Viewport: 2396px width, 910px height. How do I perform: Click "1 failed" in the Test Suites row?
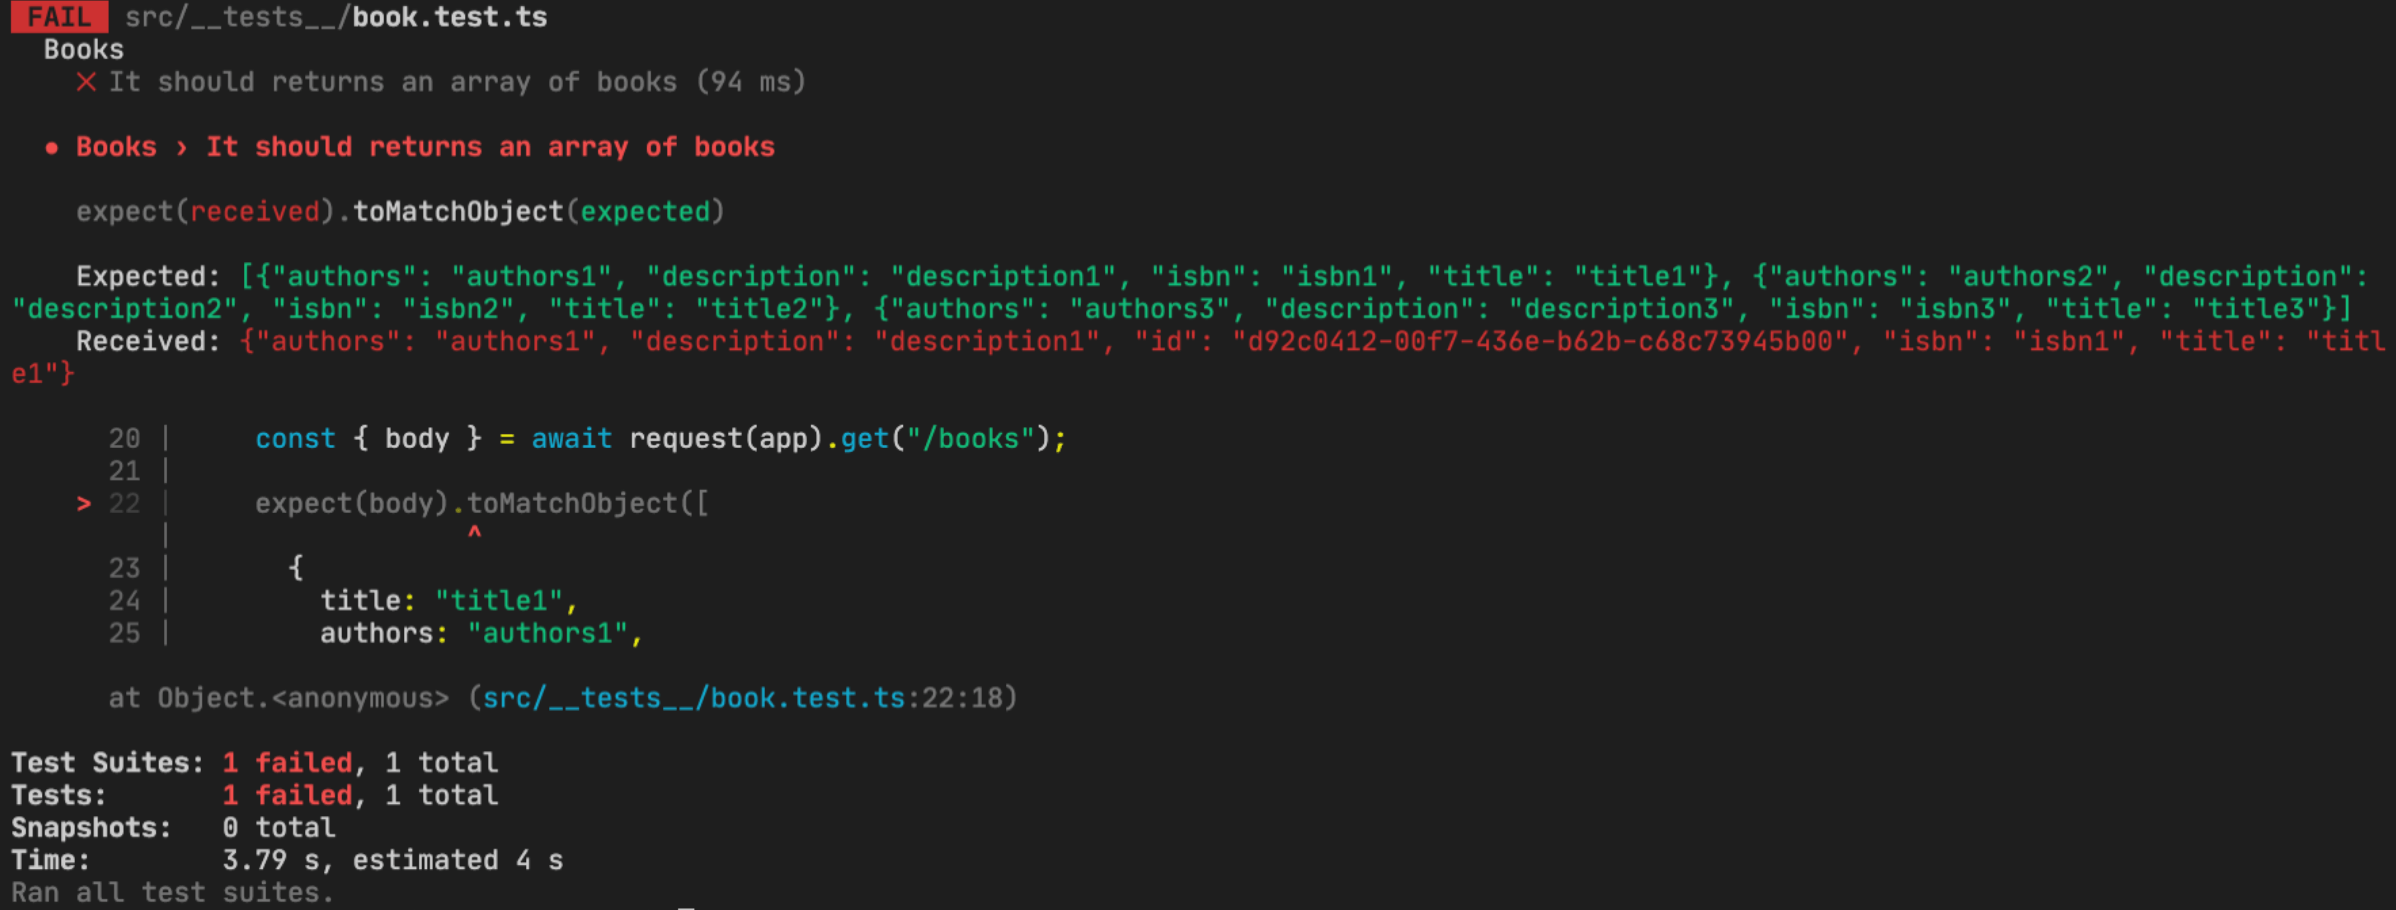tap(287, 763)
